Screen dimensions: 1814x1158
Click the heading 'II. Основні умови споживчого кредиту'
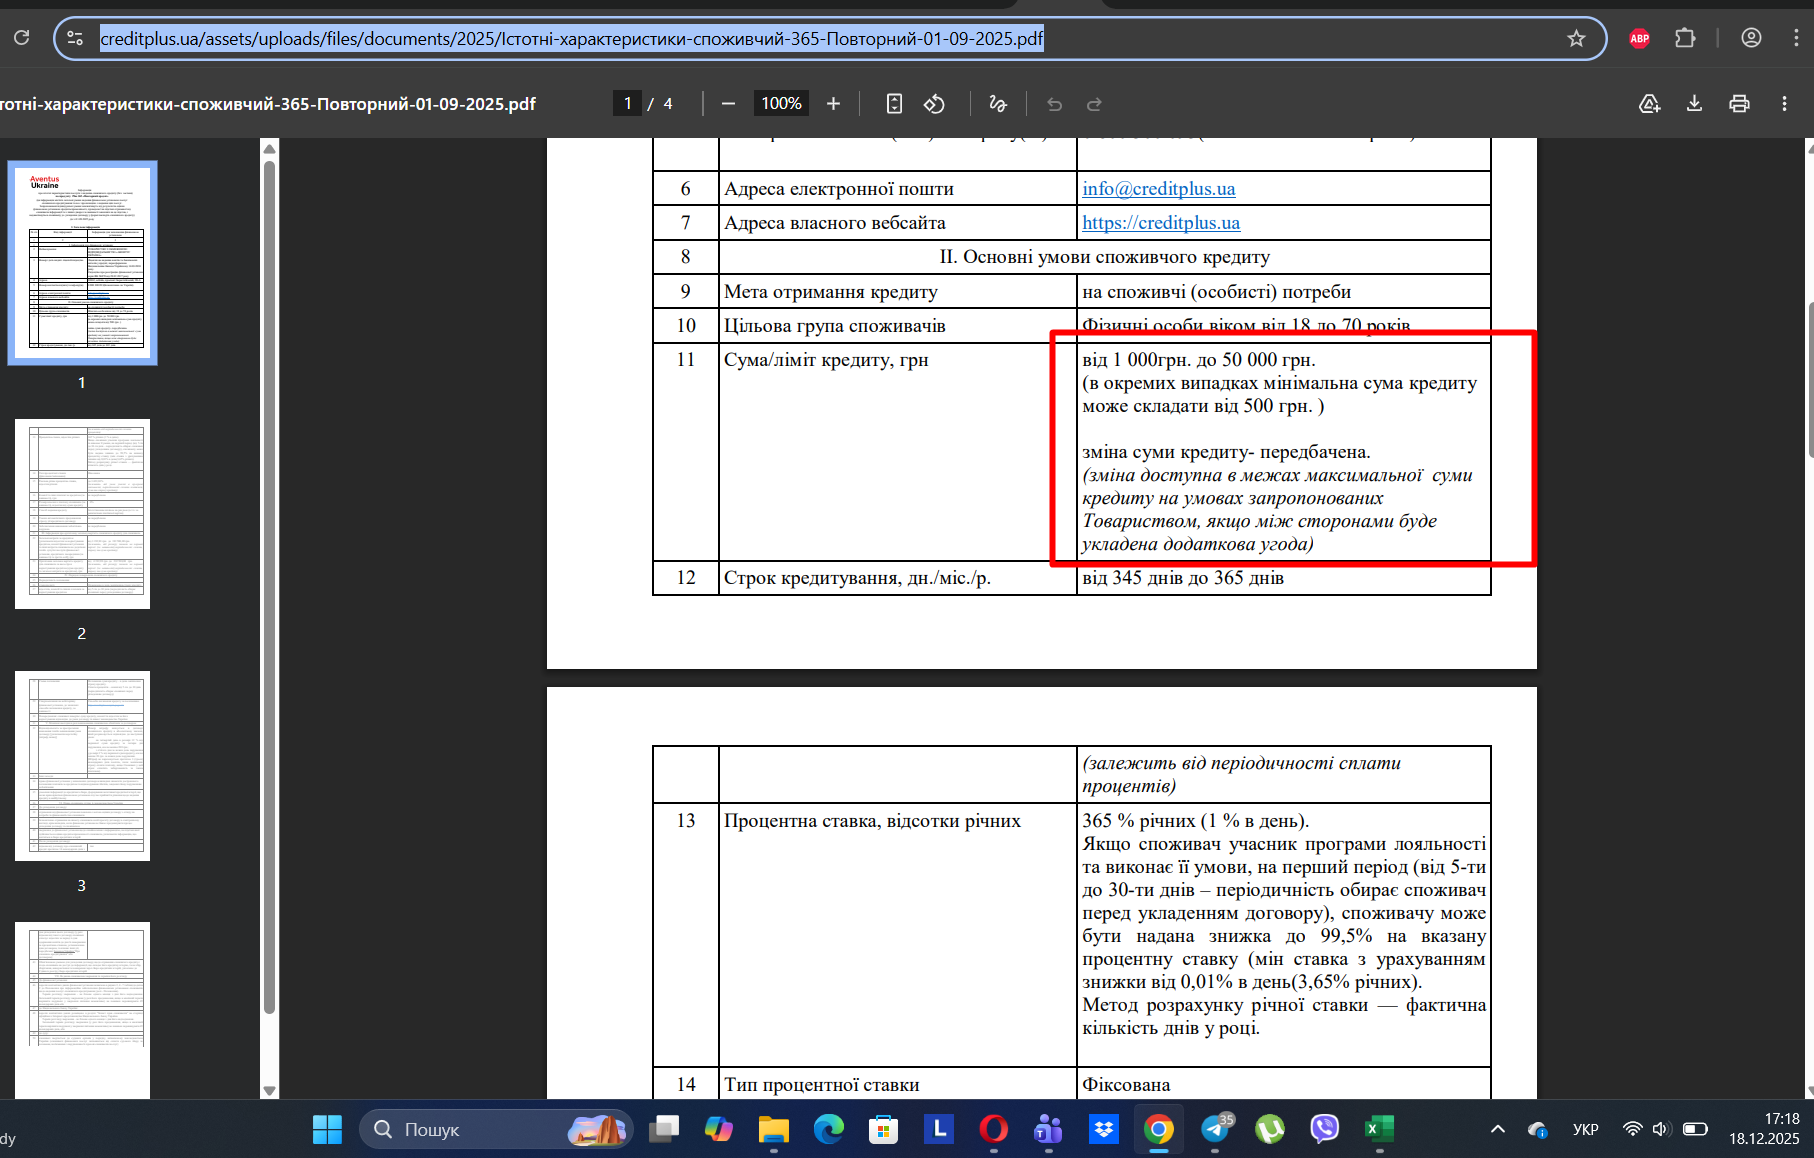pyautogui.click(x=1105, y=257)
